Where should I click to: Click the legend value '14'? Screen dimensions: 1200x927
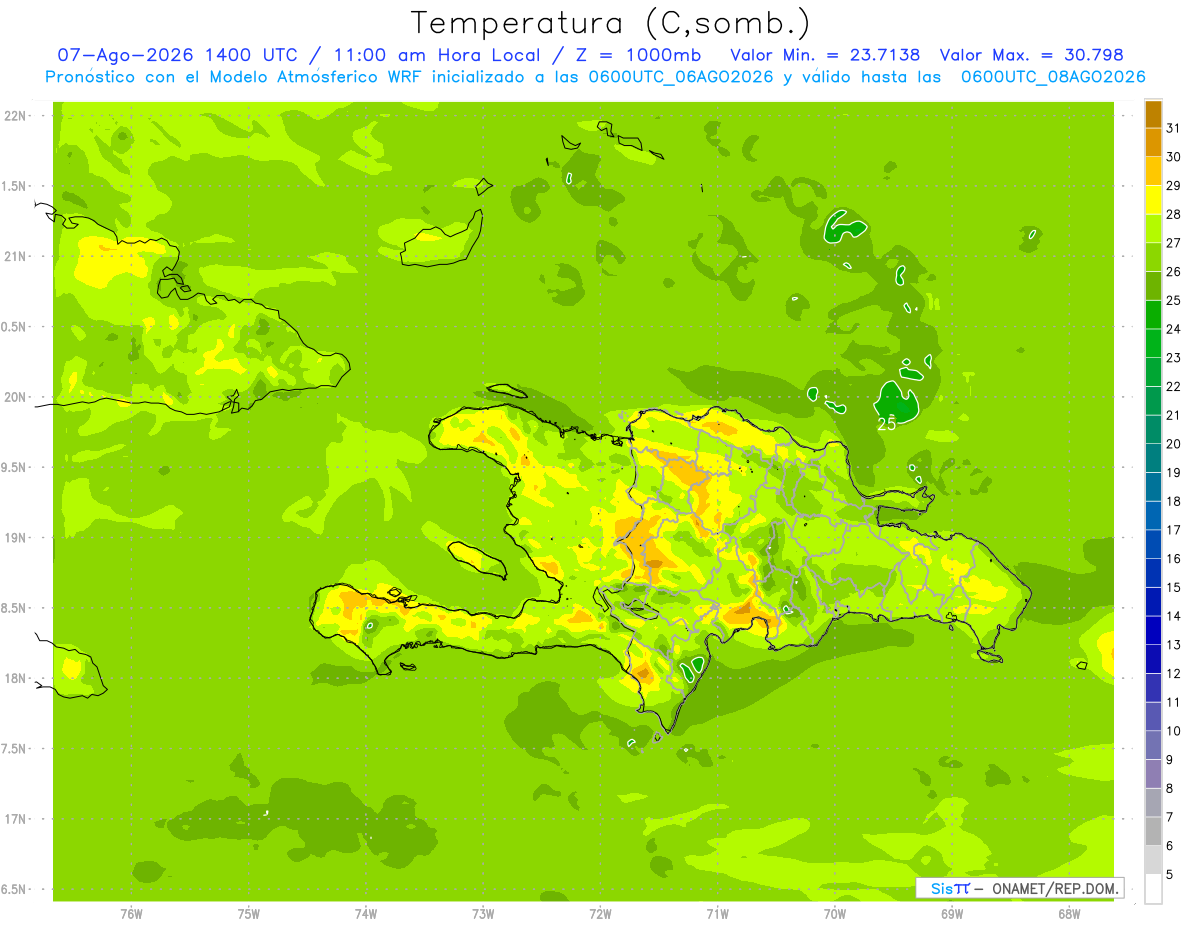pos(1173,616)
